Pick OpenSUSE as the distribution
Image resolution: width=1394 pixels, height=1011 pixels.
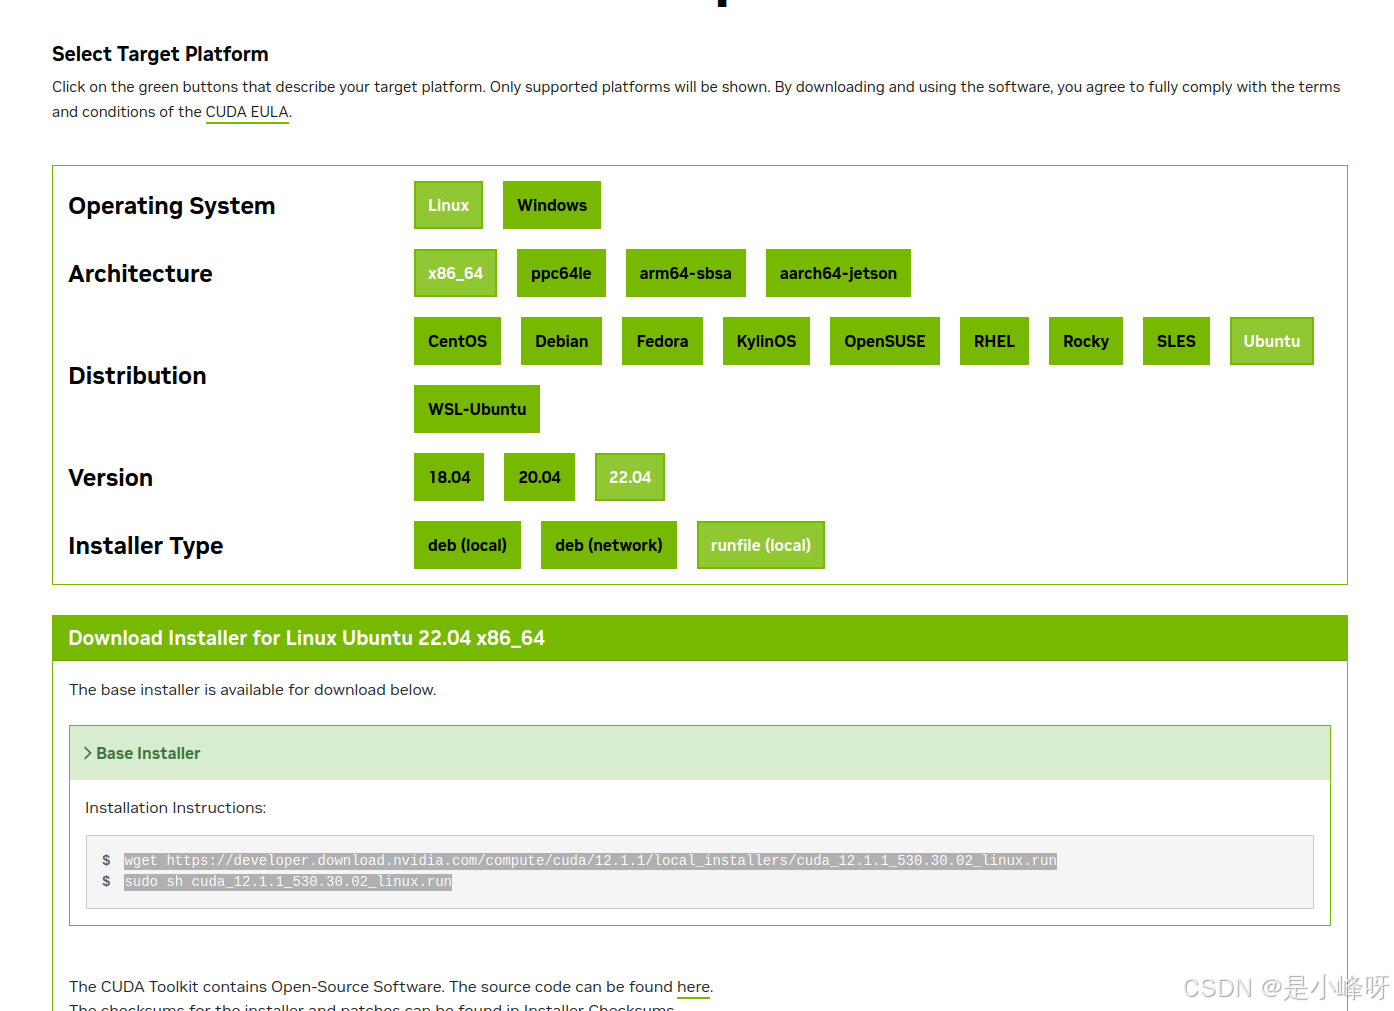tap(885, 341)
